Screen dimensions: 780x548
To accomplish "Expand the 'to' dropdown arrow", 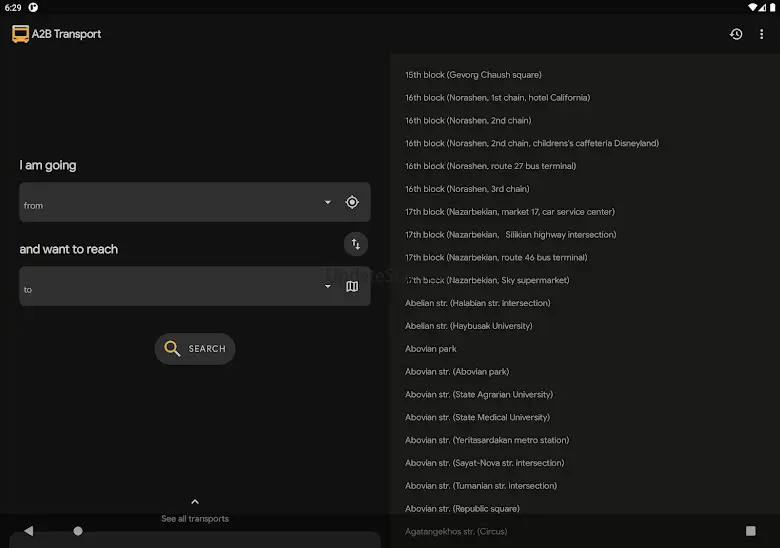I will pos(327,287).
